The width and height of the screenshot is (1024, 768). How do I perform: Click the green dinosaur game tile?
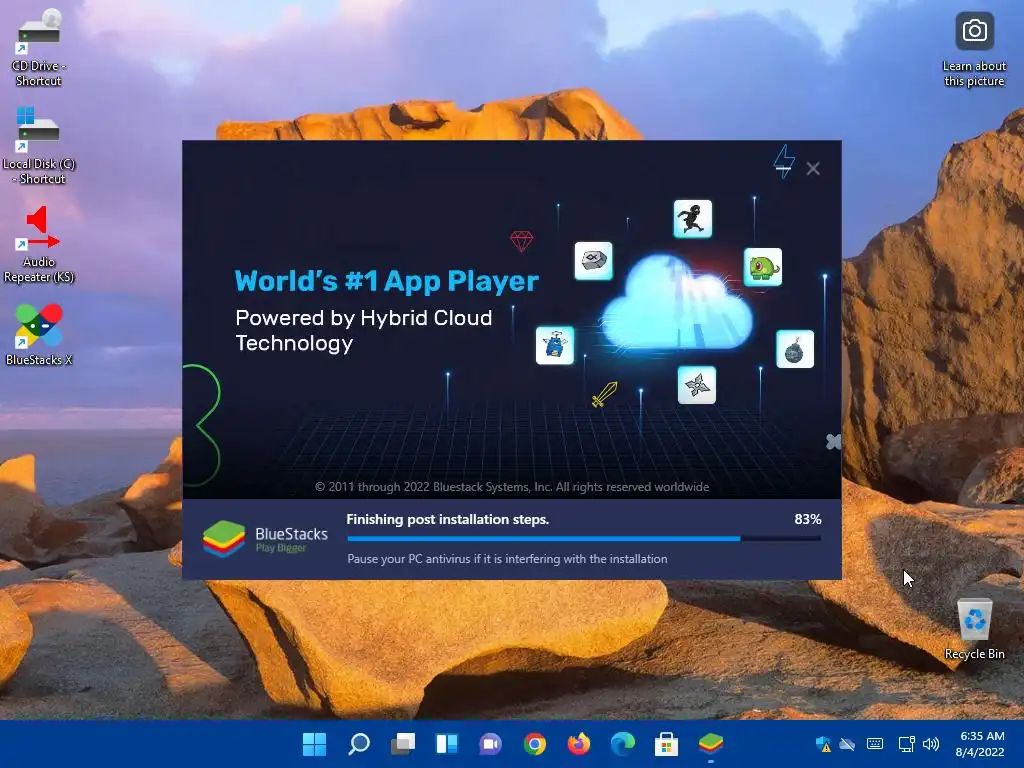click(x=763, y=267)
